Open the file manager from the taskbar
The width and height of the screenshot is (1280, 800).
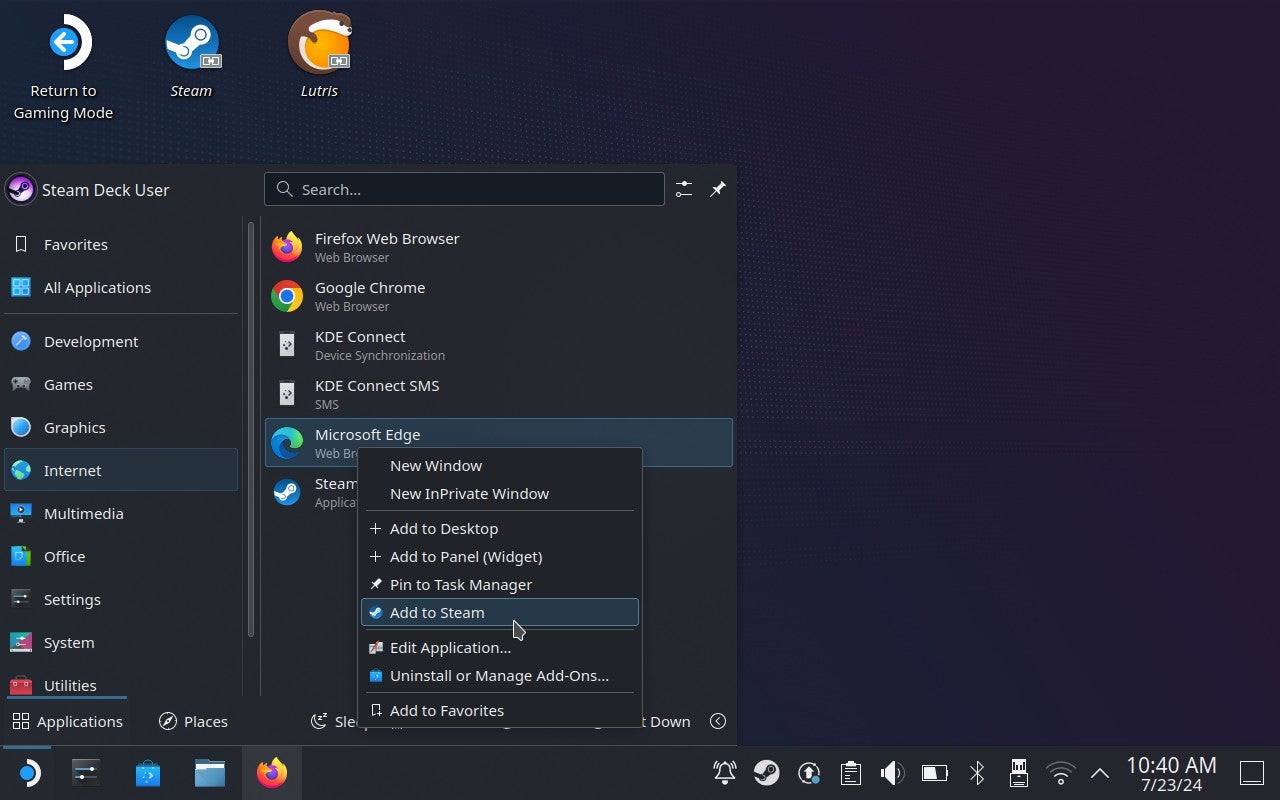(210, 772)
